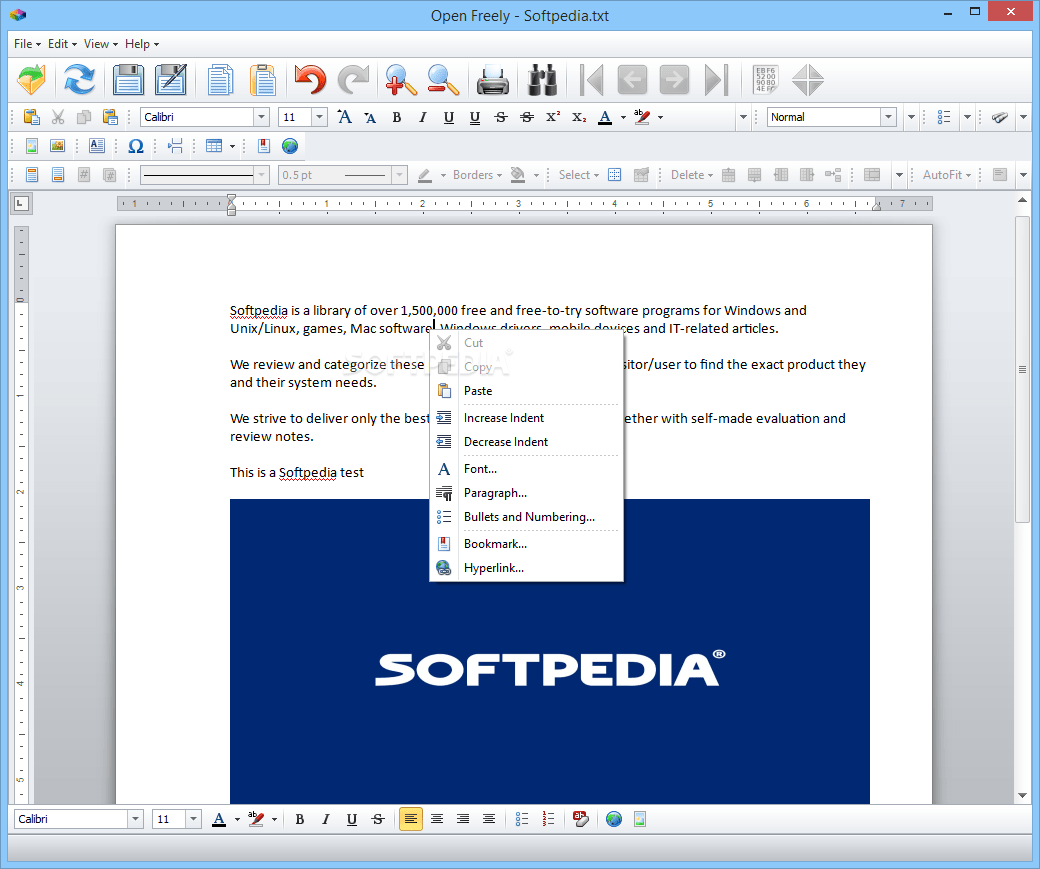
Task: Open the AutoFit dropdown
Action: pos(947,175)
